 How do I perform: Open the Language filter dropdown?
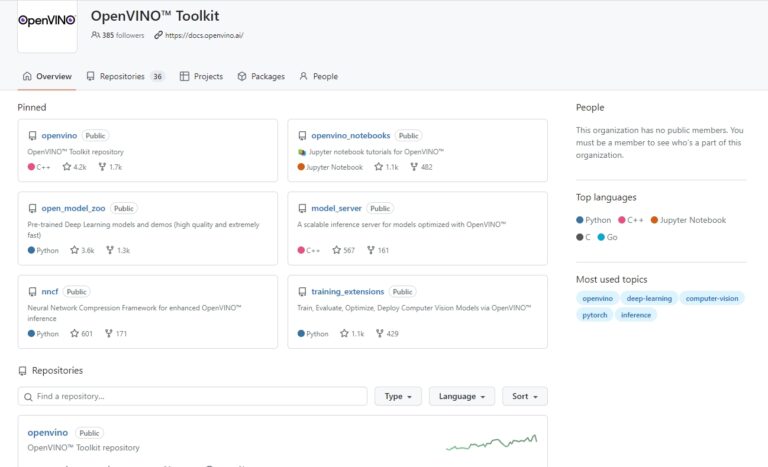click(461, 396)
